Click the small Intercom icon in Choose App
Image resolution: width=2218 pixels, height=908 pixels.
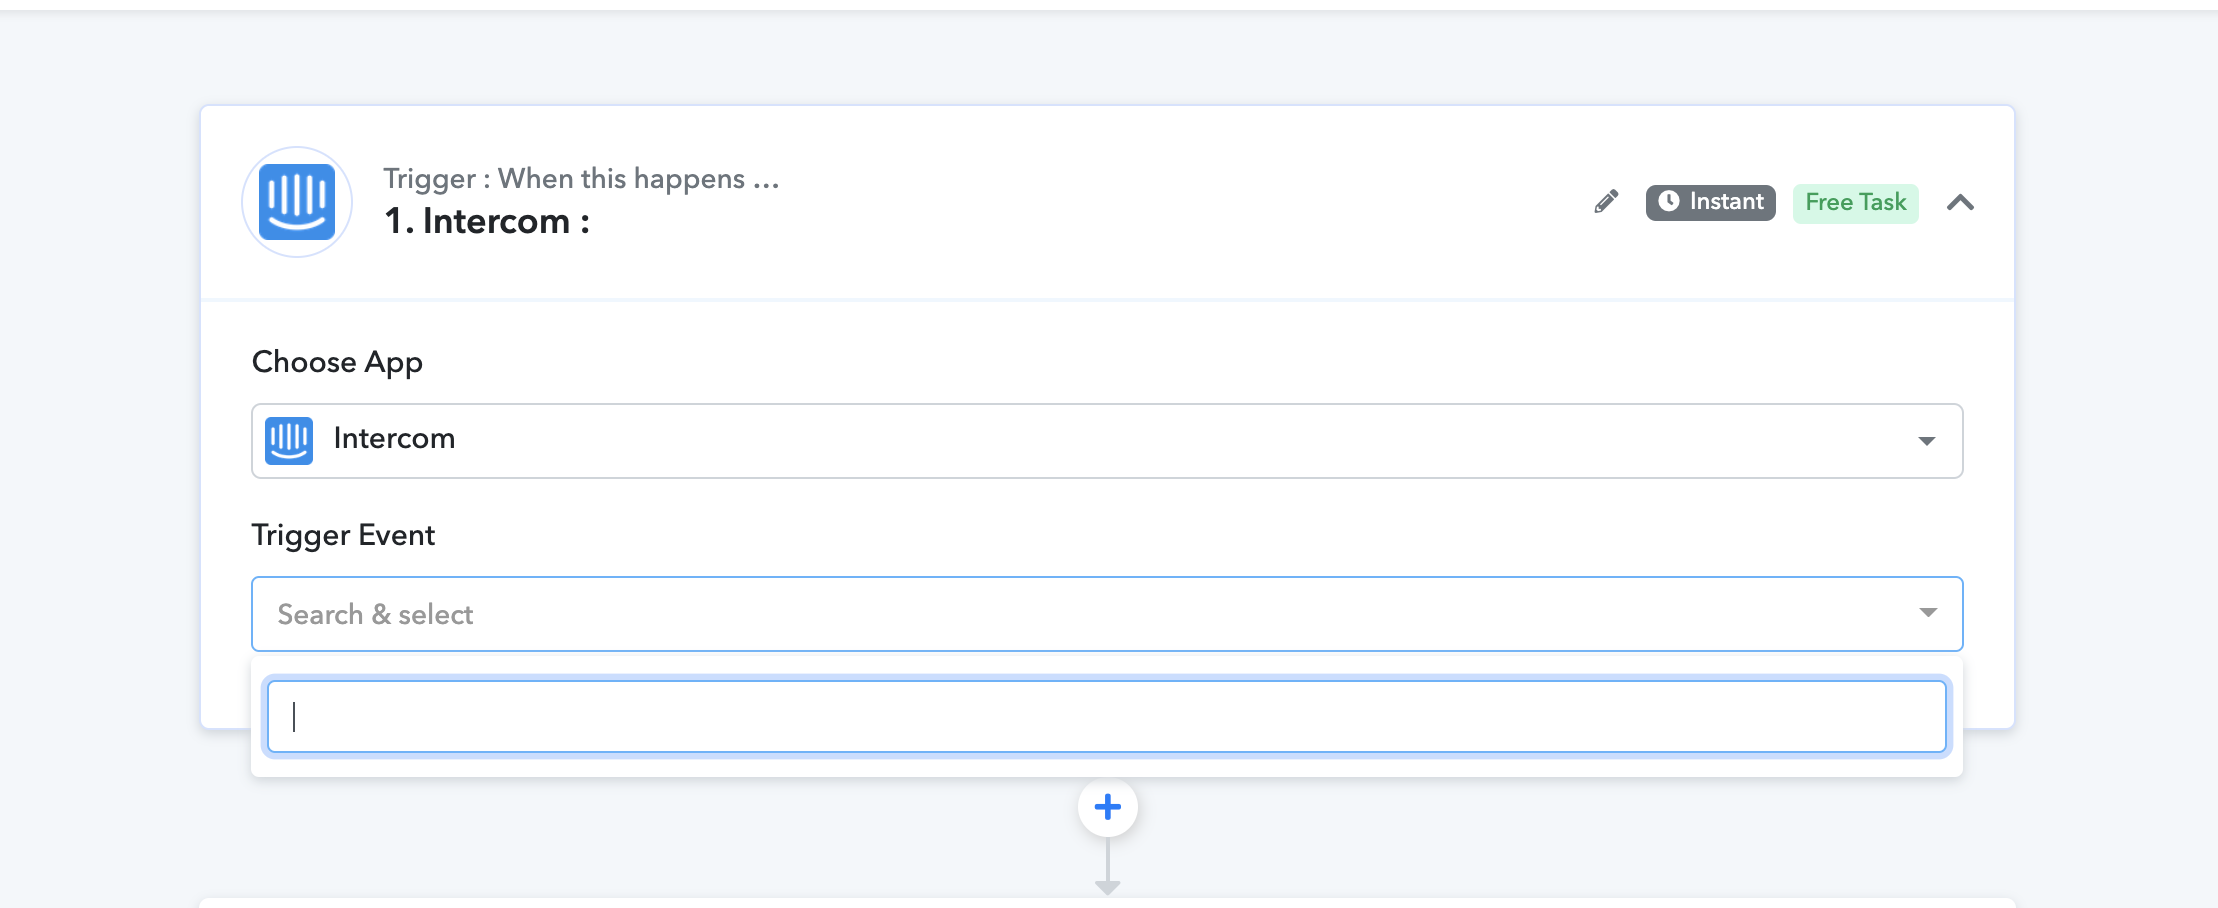[289, 440]
